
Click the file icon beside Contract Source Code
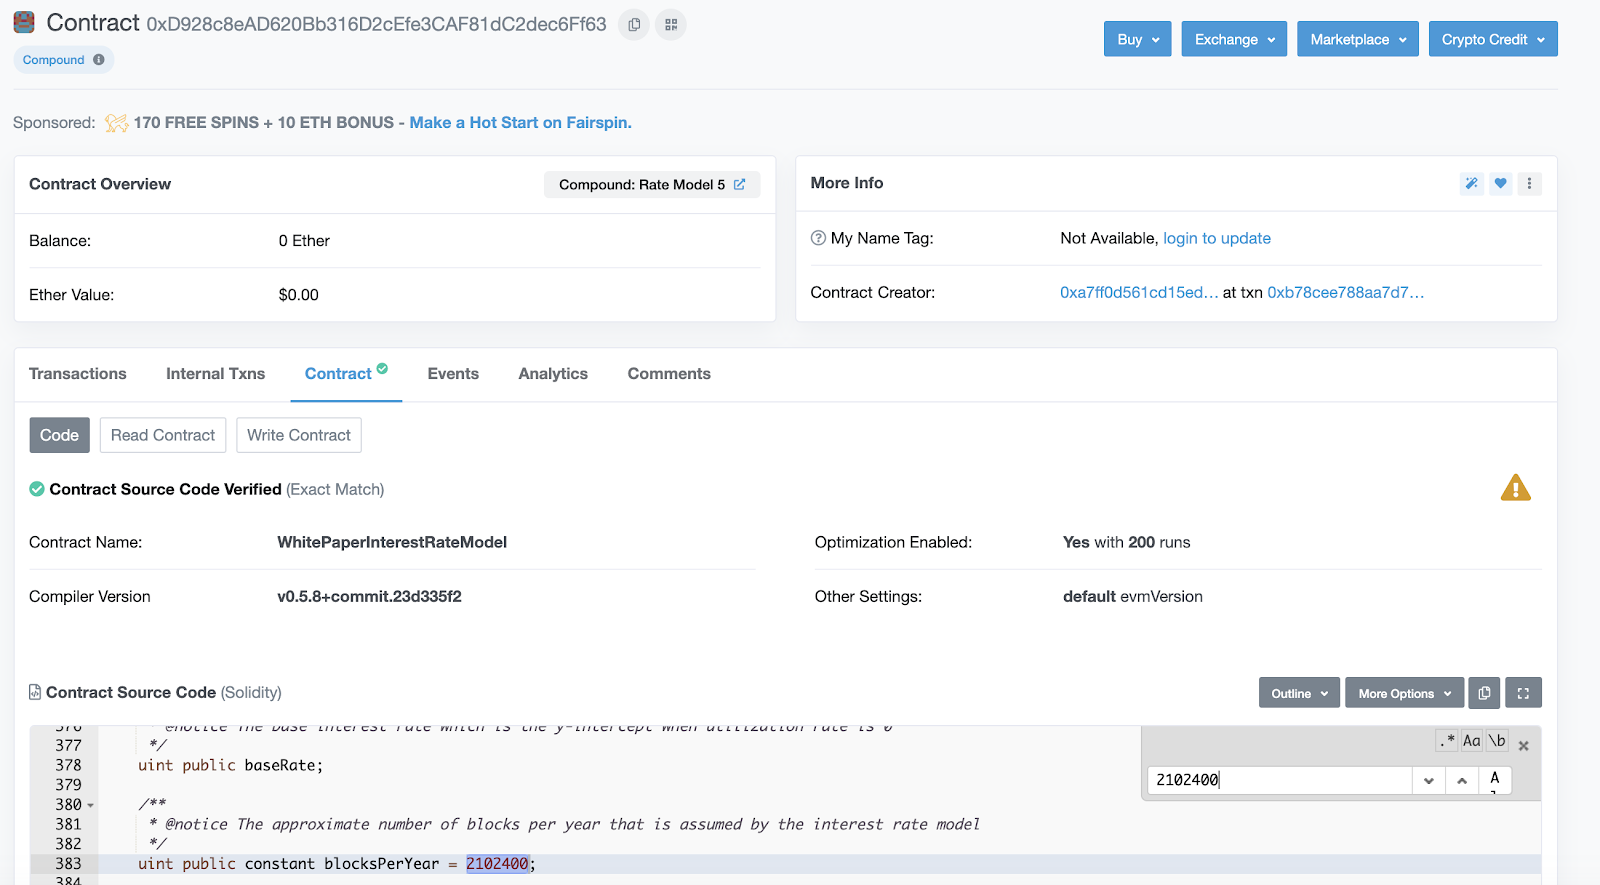[x=35, y=692]
